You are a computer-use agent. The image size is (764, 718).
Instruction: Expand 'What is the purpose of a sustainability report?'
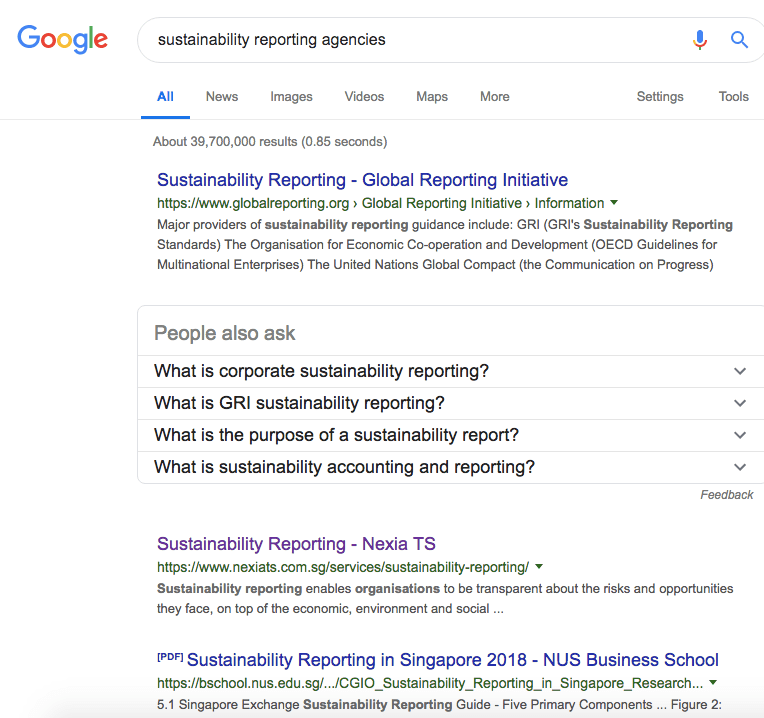pyautogui.click(x=451, y=435)
